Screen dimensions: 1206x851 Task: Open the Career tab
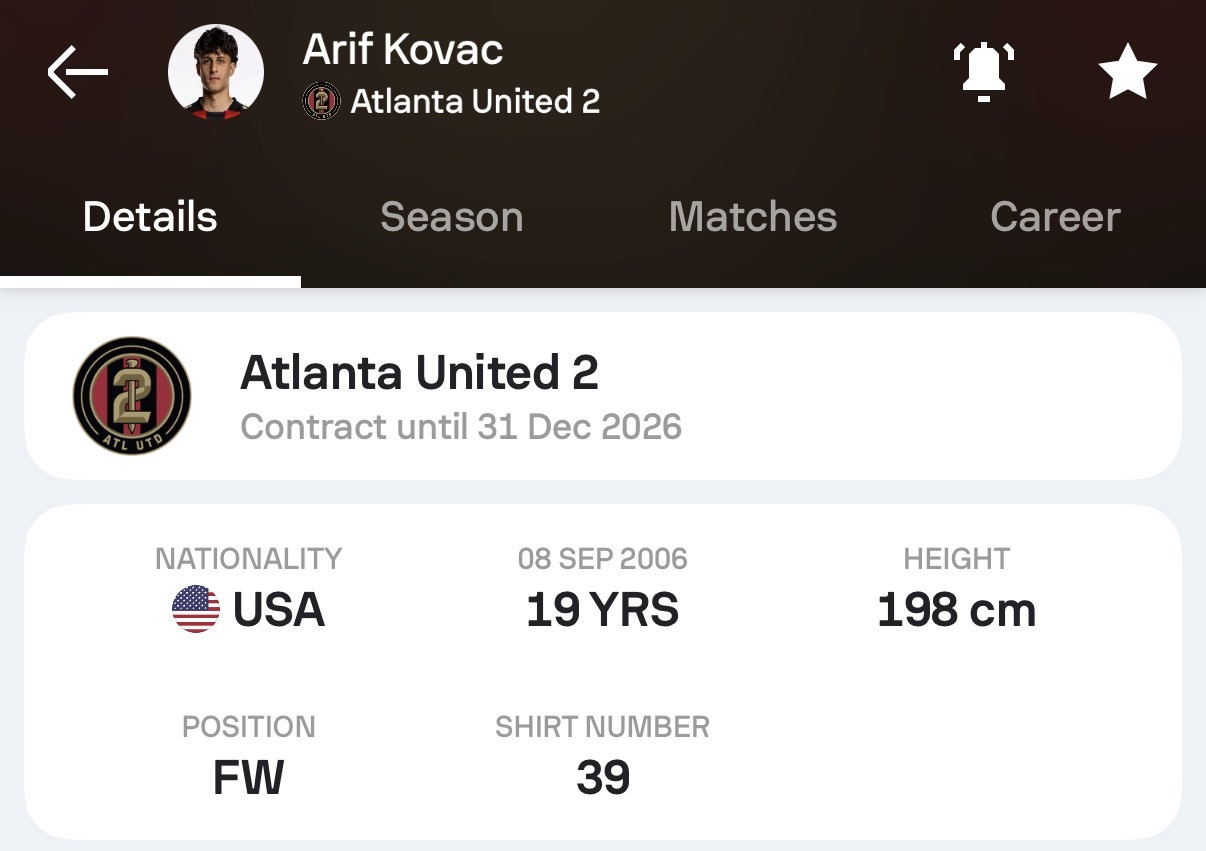1055,217
